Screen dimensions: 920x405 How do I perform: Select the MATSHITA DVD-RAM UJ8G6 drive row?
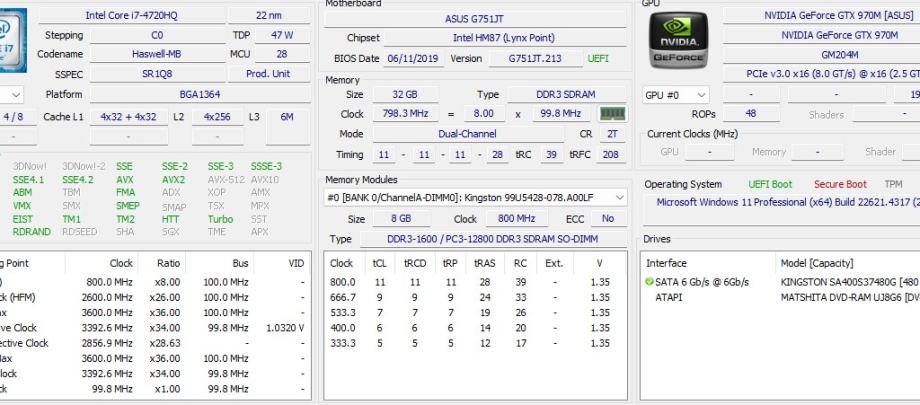click(x=781, y=297)
